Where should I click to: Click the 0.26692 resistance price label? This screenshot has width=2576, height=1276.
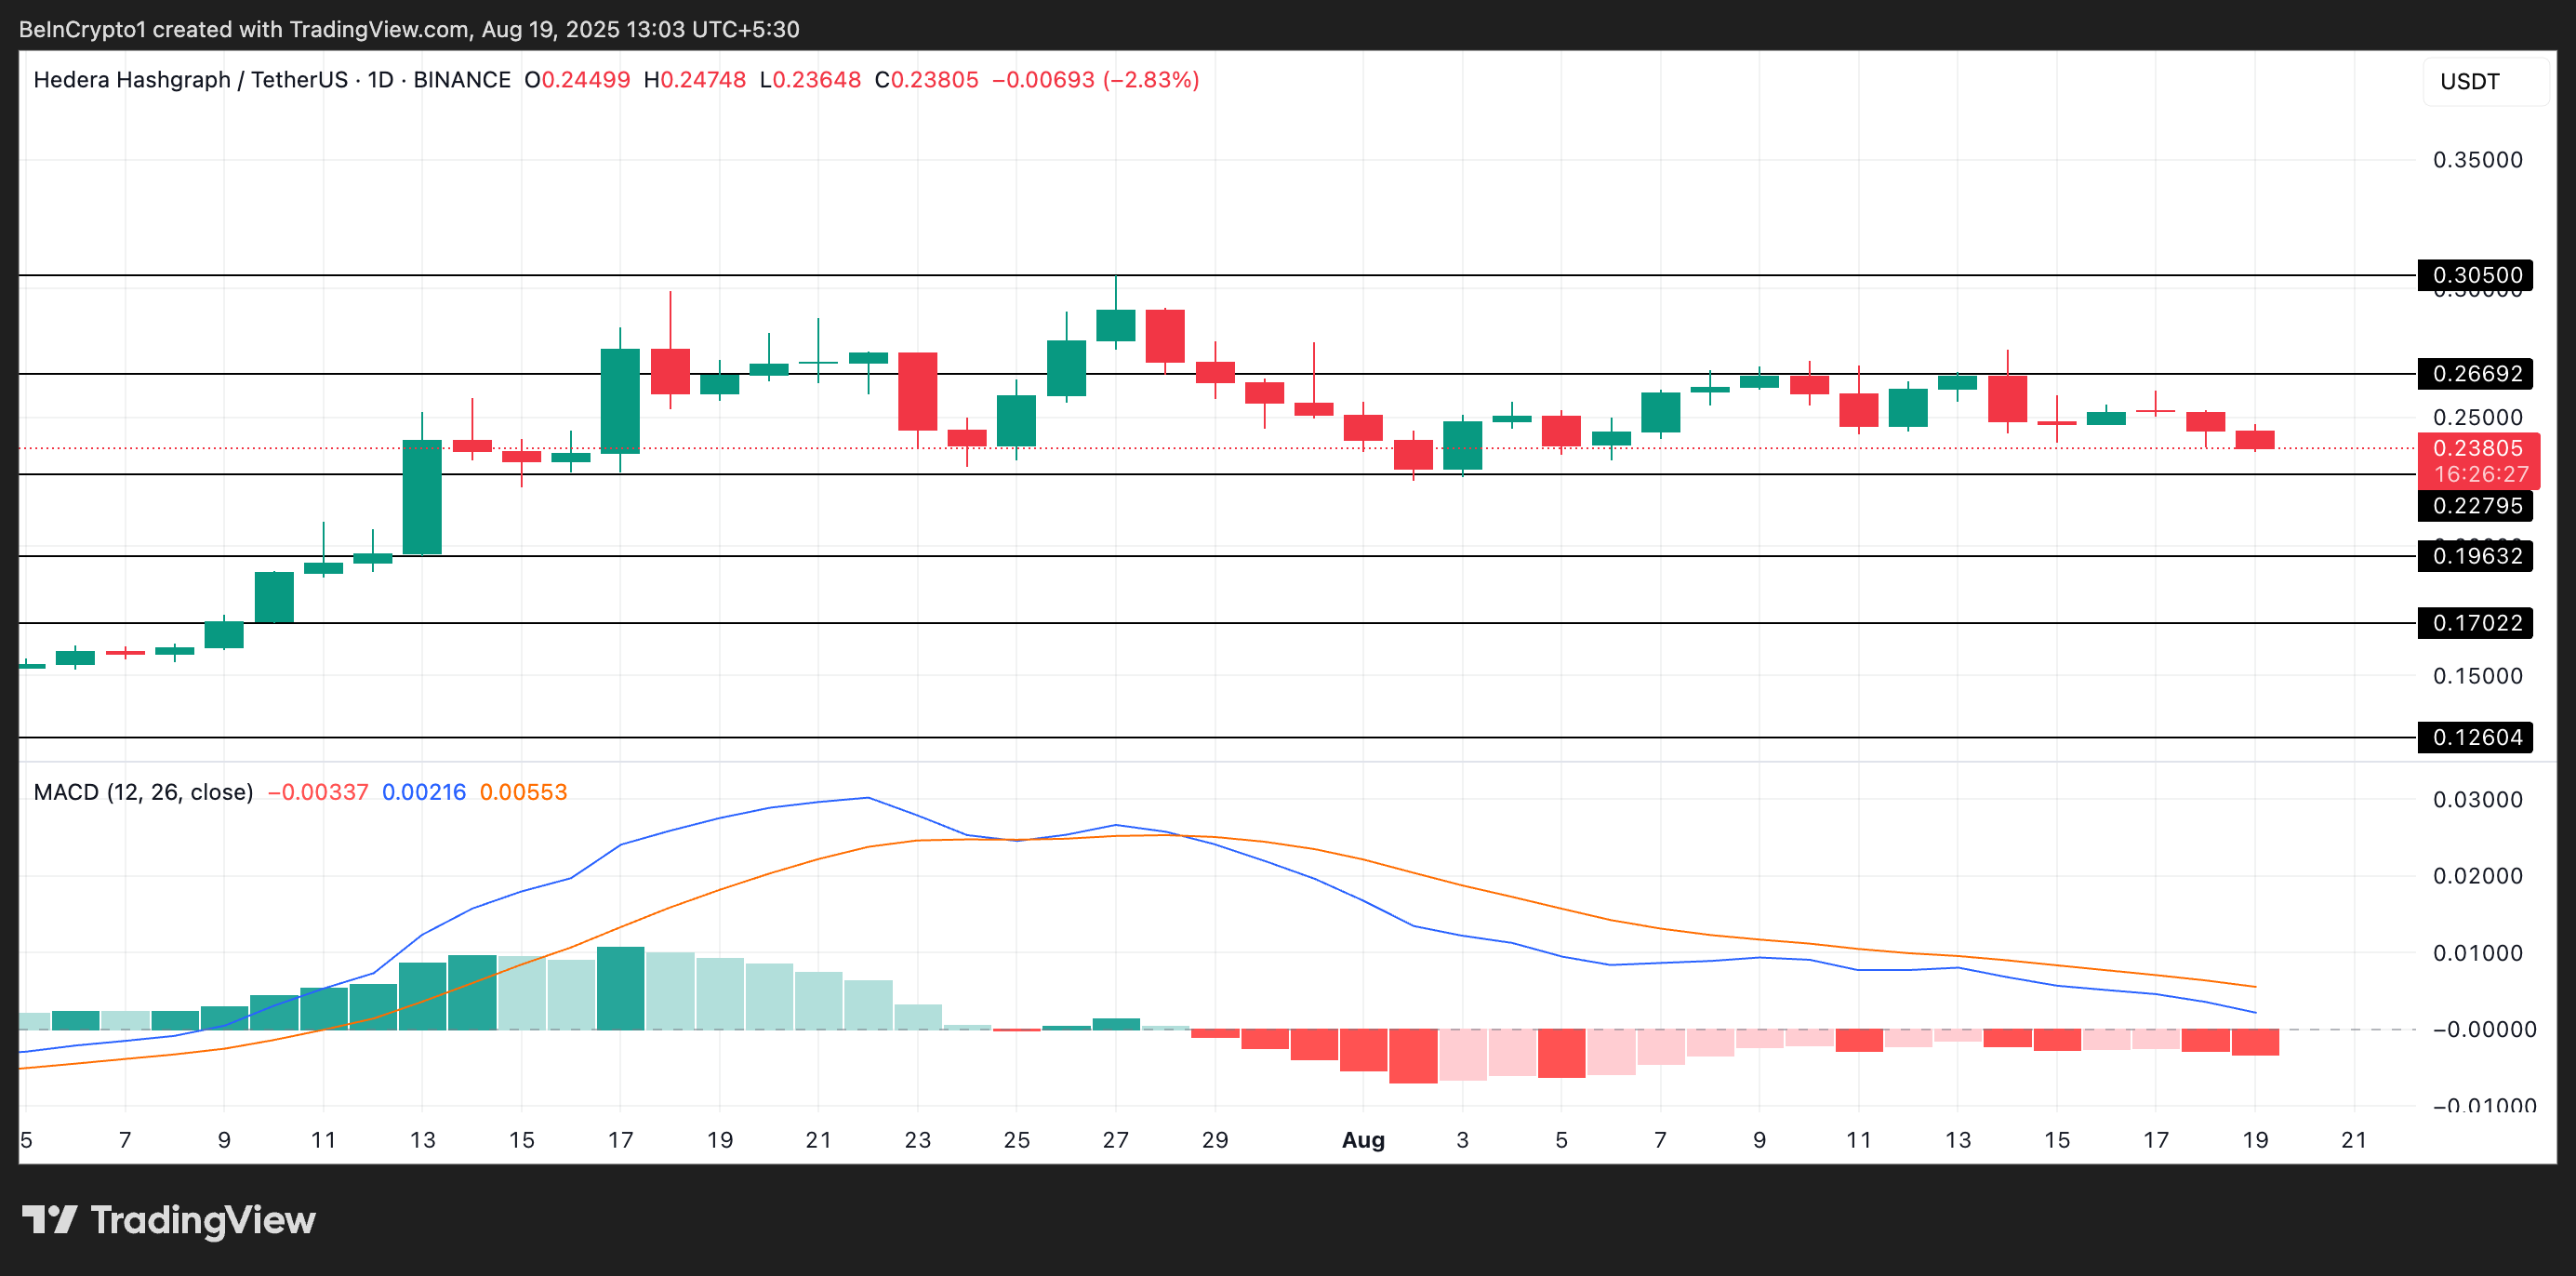click(x=2476, y=374)
